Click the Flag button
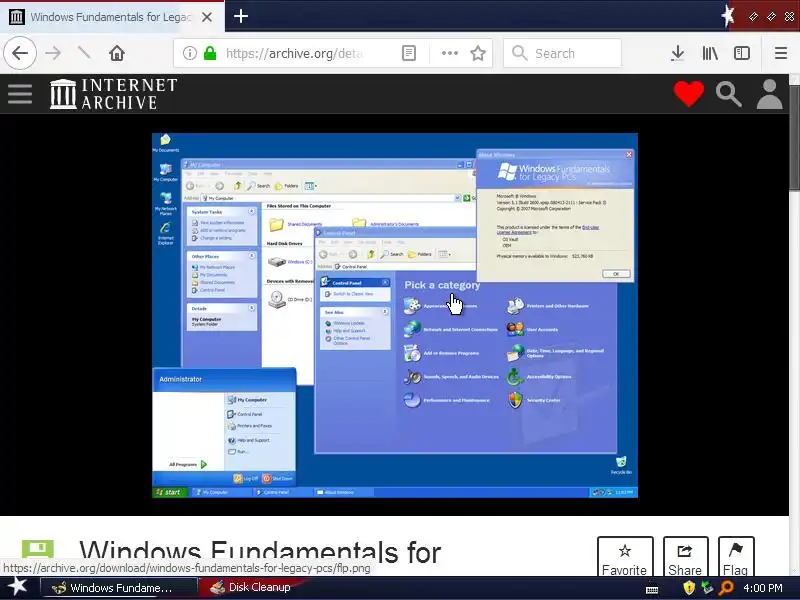The height and width of the screenshot is (600, 800). coord(735,557)
